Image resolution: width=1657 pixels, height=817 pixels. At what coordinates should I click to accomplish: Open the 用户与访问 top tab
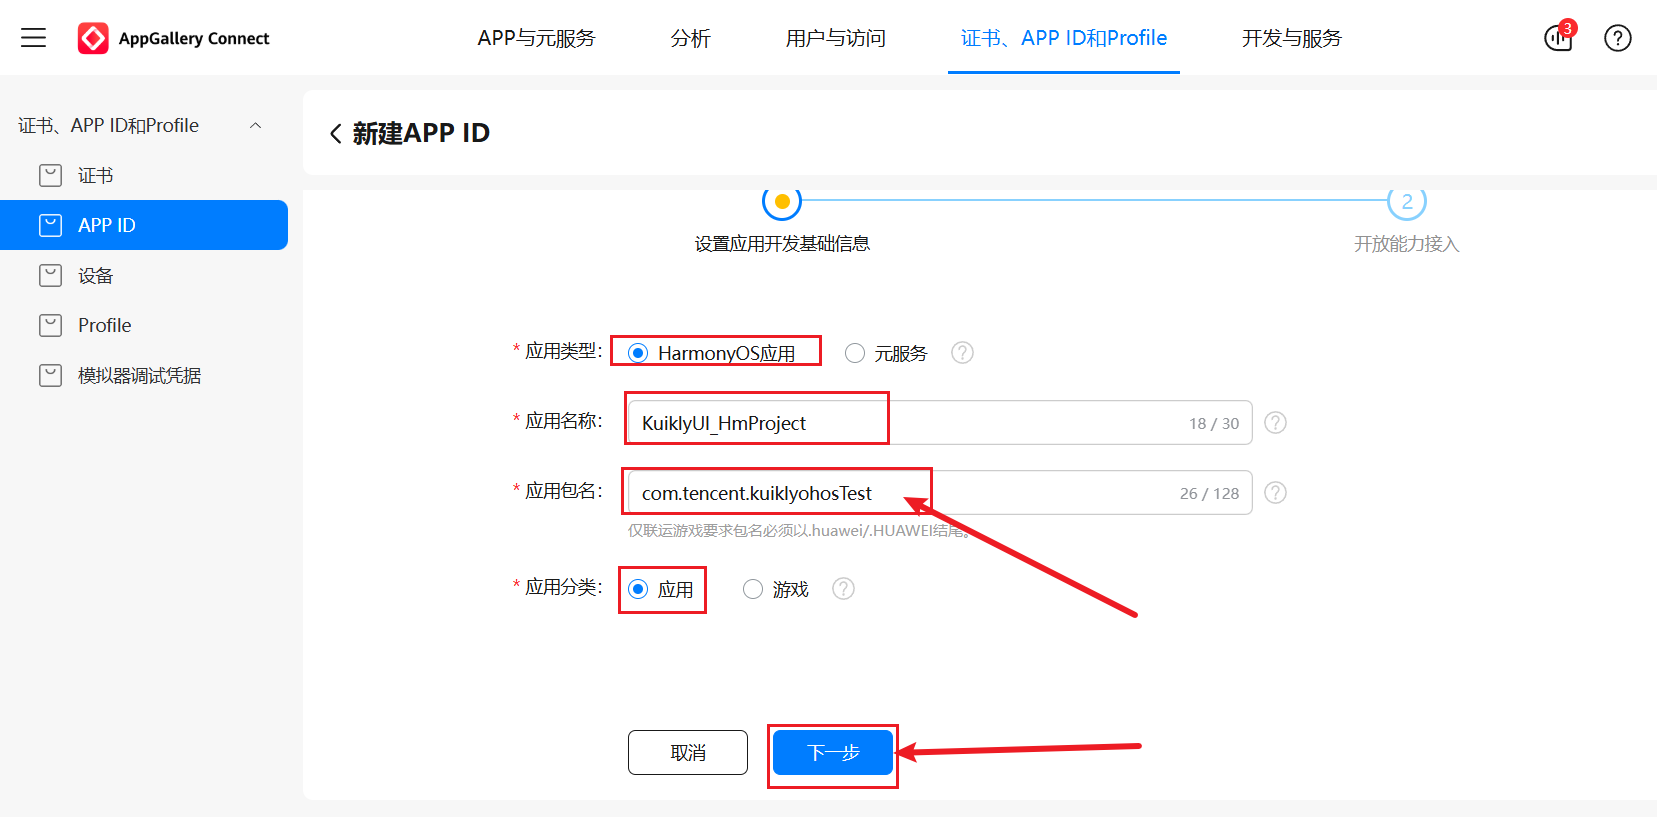(836, 38)
